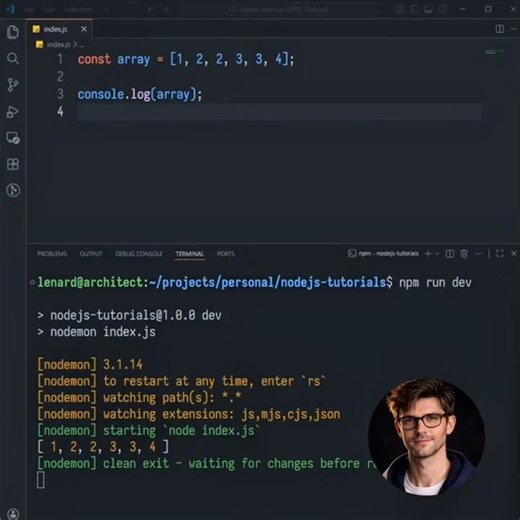The width and height of the screenshot is (520, 520).
Task: Open the Selection menu
Action: coord(78,9)
